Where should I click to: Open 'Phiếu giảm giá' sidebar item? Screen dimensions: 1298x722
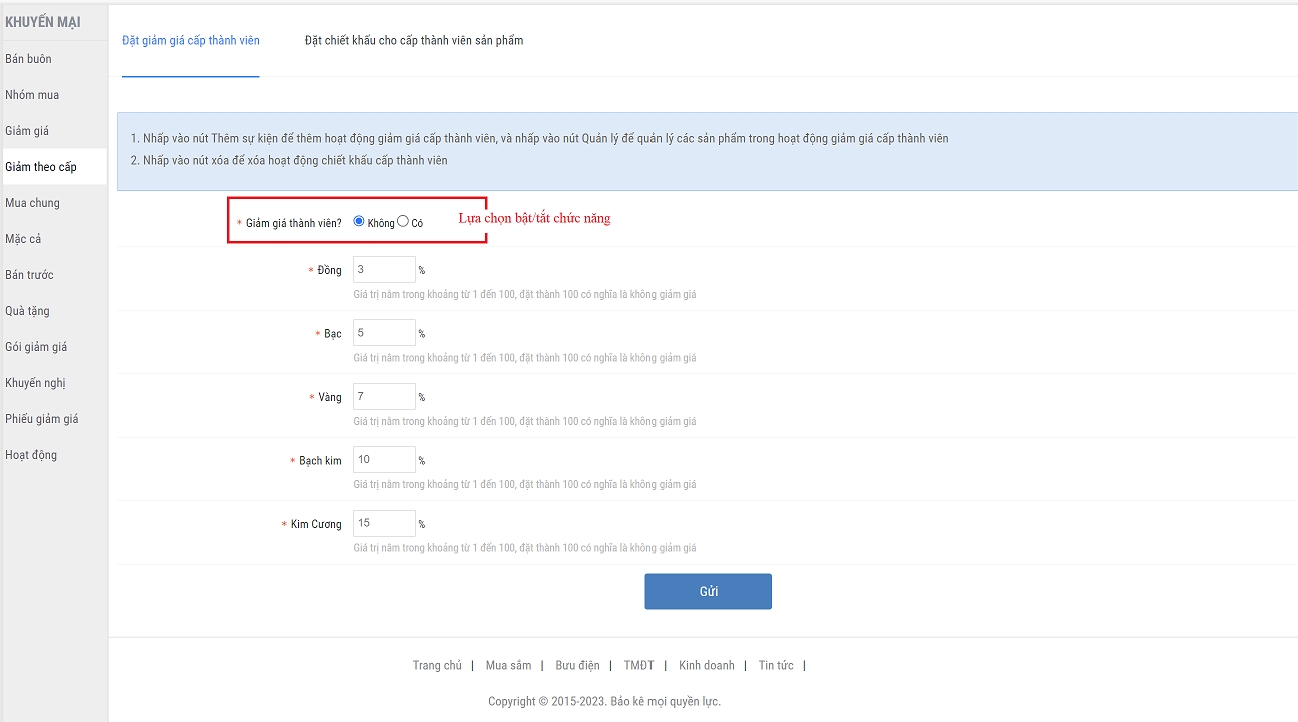coord(41,419)
